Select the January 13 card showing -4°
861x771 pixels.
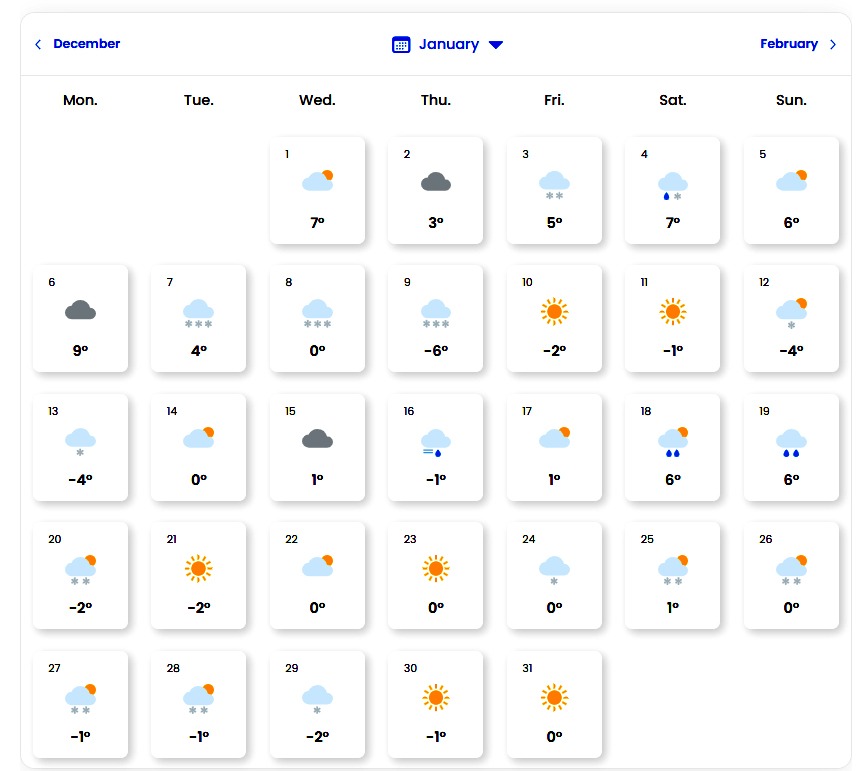80,447
